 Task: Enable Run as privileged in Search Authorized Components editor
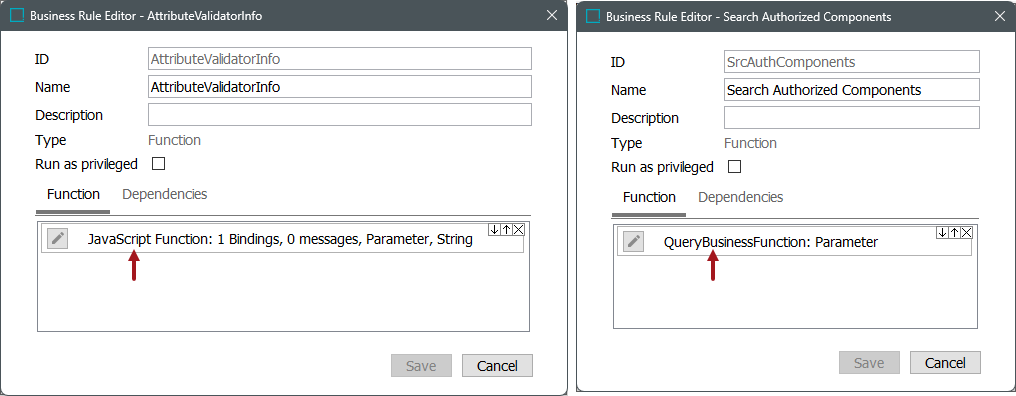734,167
